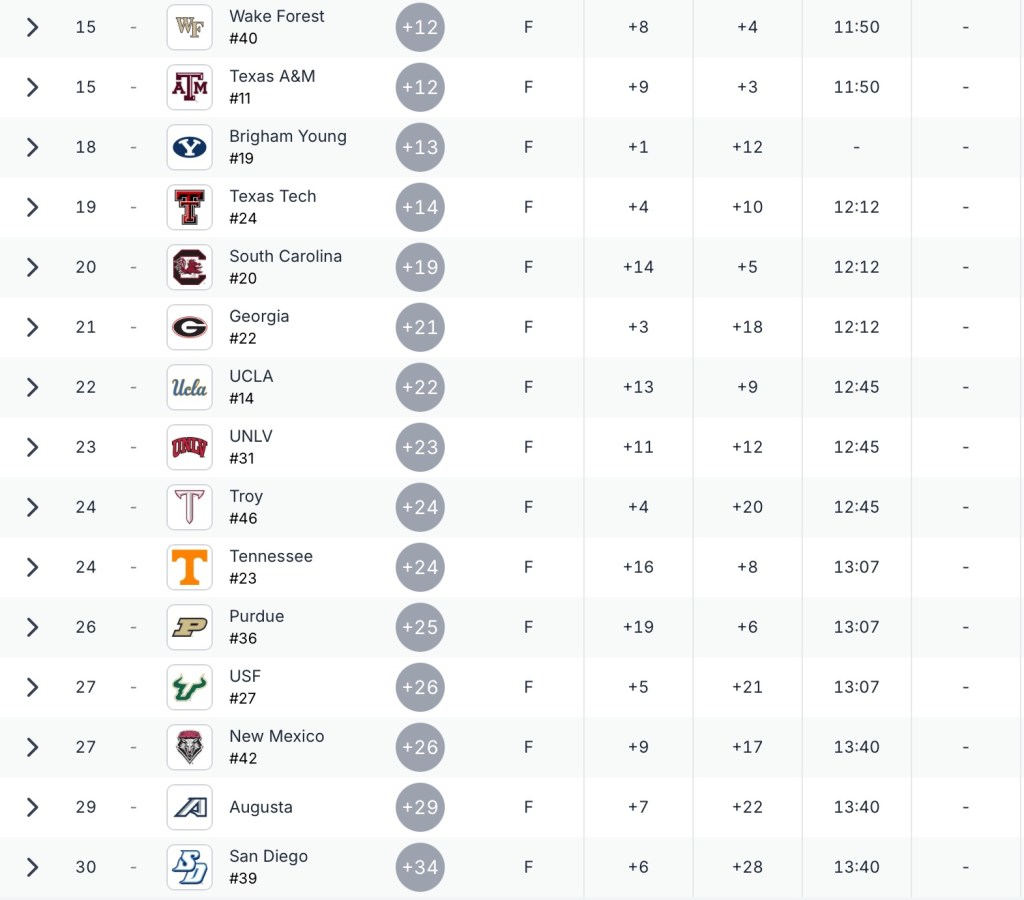Click the Purdue team logo
Viewport: 1024px width, 900px height.
pos(189,627)
